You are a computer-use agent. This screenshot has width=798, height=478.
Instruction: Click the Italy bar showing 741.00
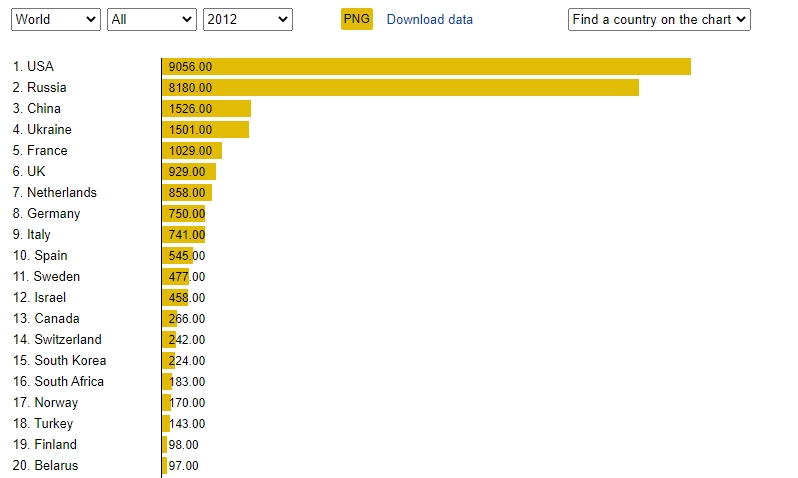(x=184, y=235)
